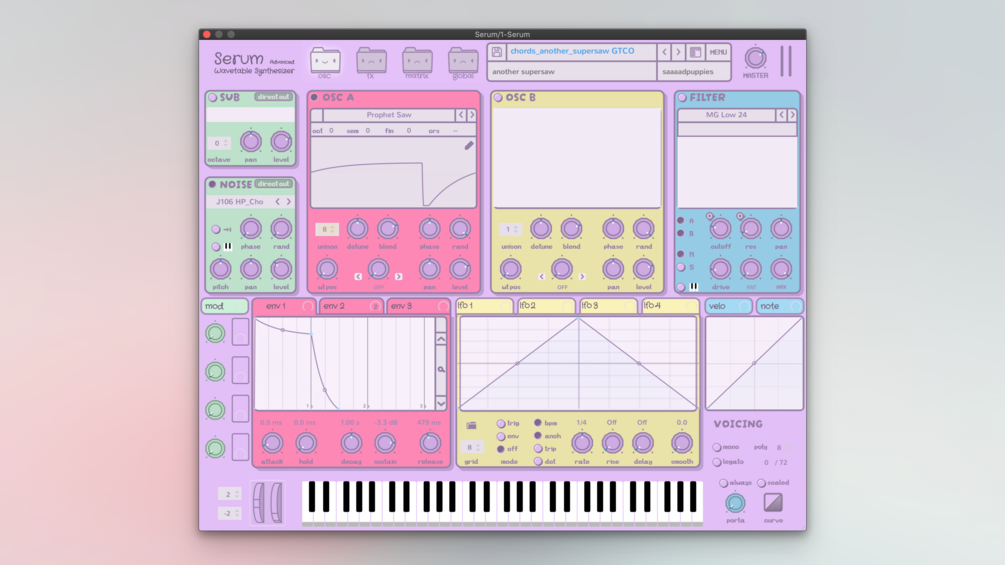
Task: Switch to lfo 2 tab
Action: click(x=546, y=306)
